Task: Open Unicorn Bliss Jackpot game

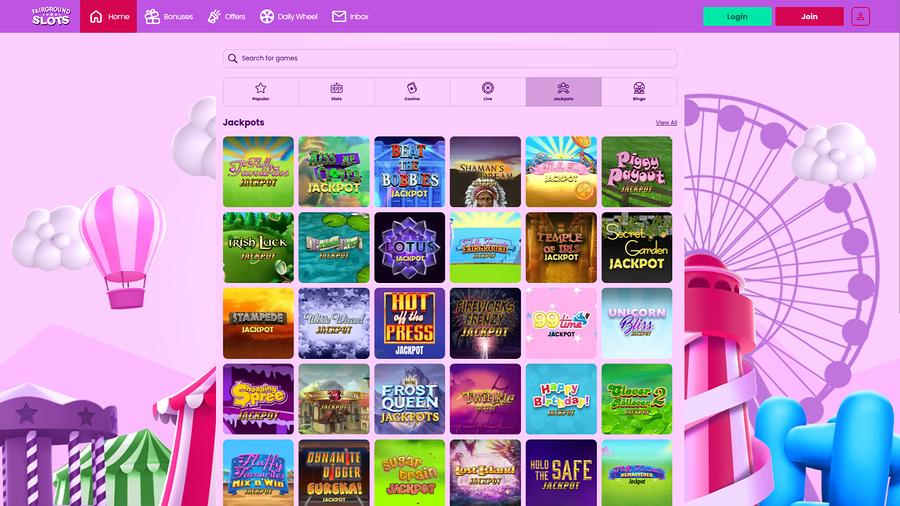Action: (637, 323)
